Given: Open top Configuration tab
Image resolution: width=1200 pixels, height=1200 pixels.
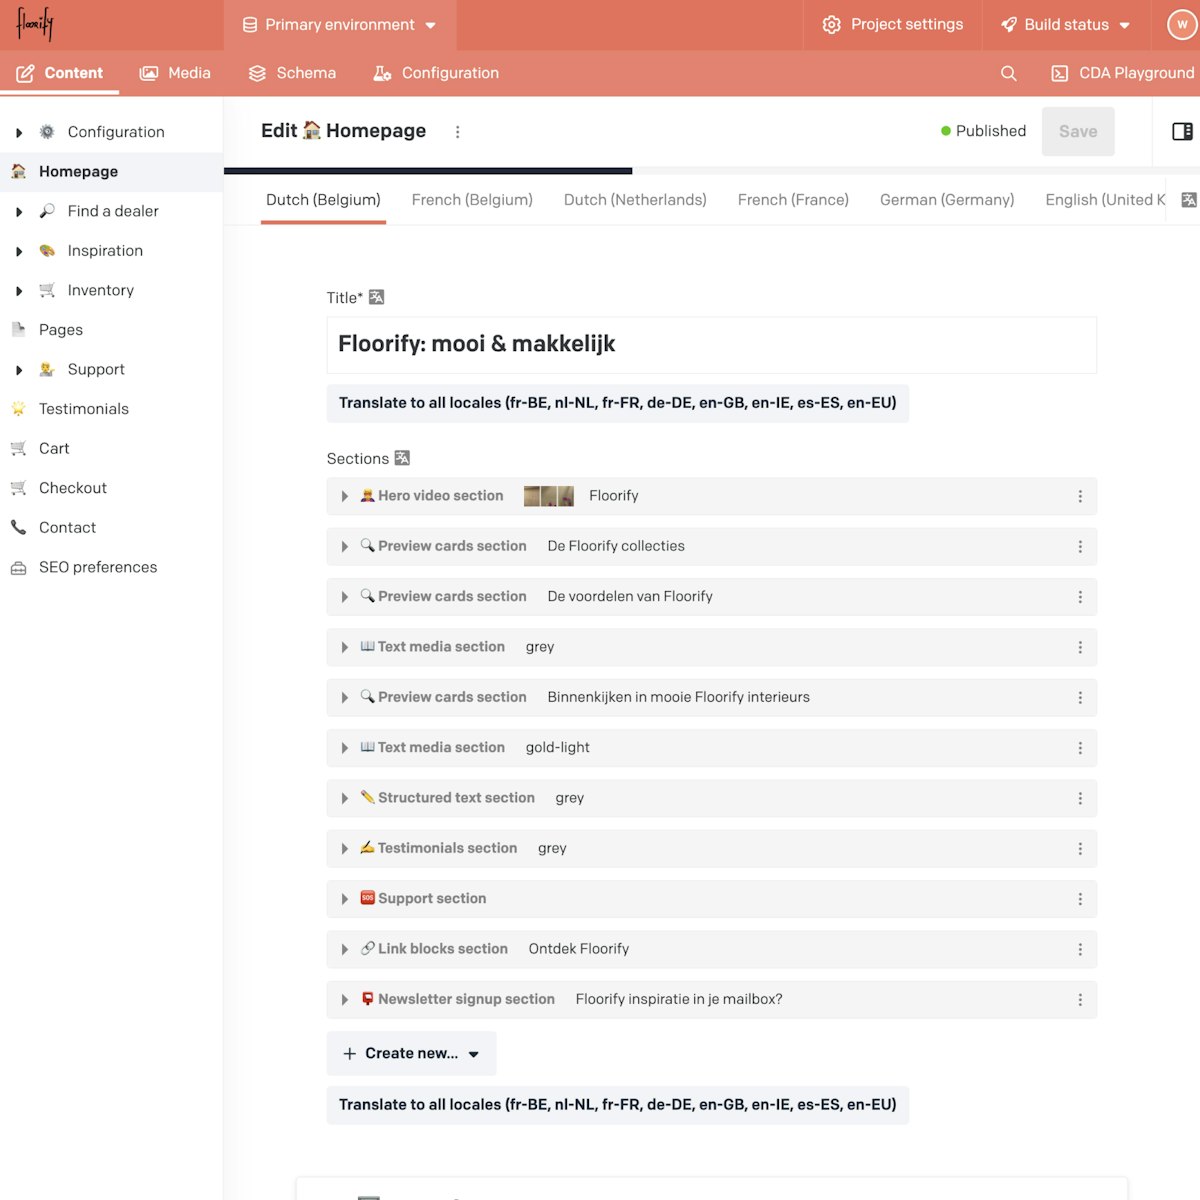Looking at the screenshot, I should 436,73.
